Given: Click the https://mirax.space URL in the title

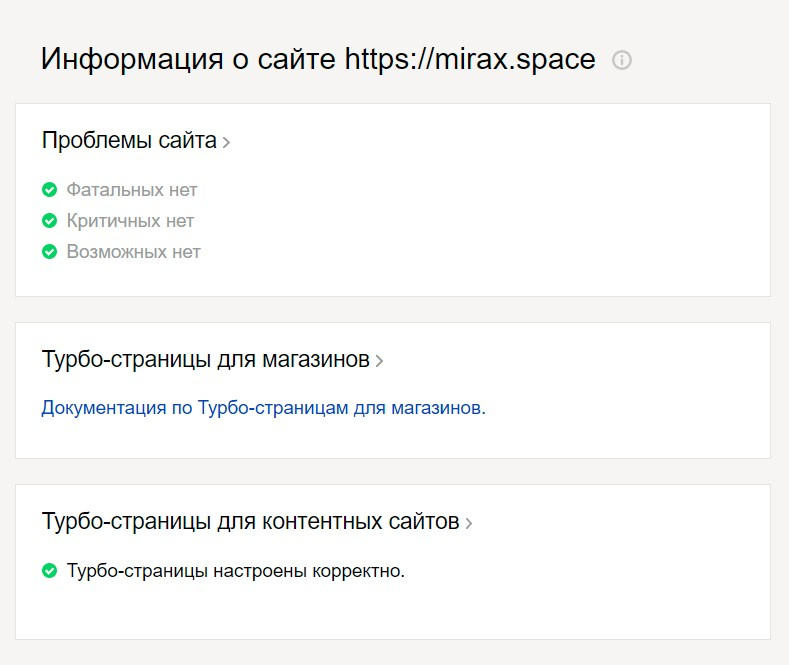Looking at the screenshot, I should pos(470,60).
